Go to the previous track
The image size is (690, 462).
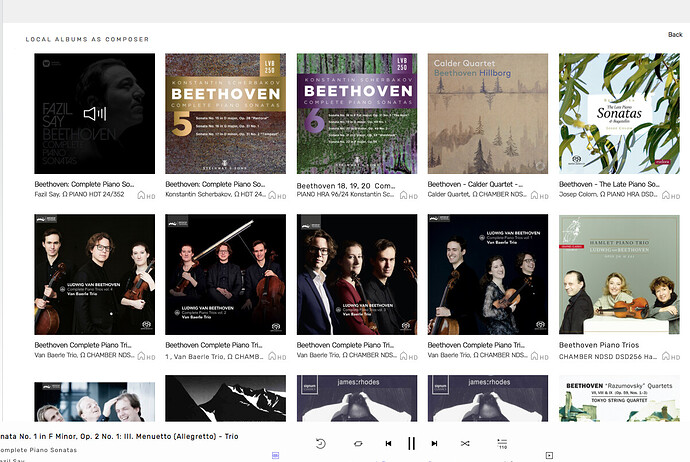pyautogui.click(x=388, y=443)
